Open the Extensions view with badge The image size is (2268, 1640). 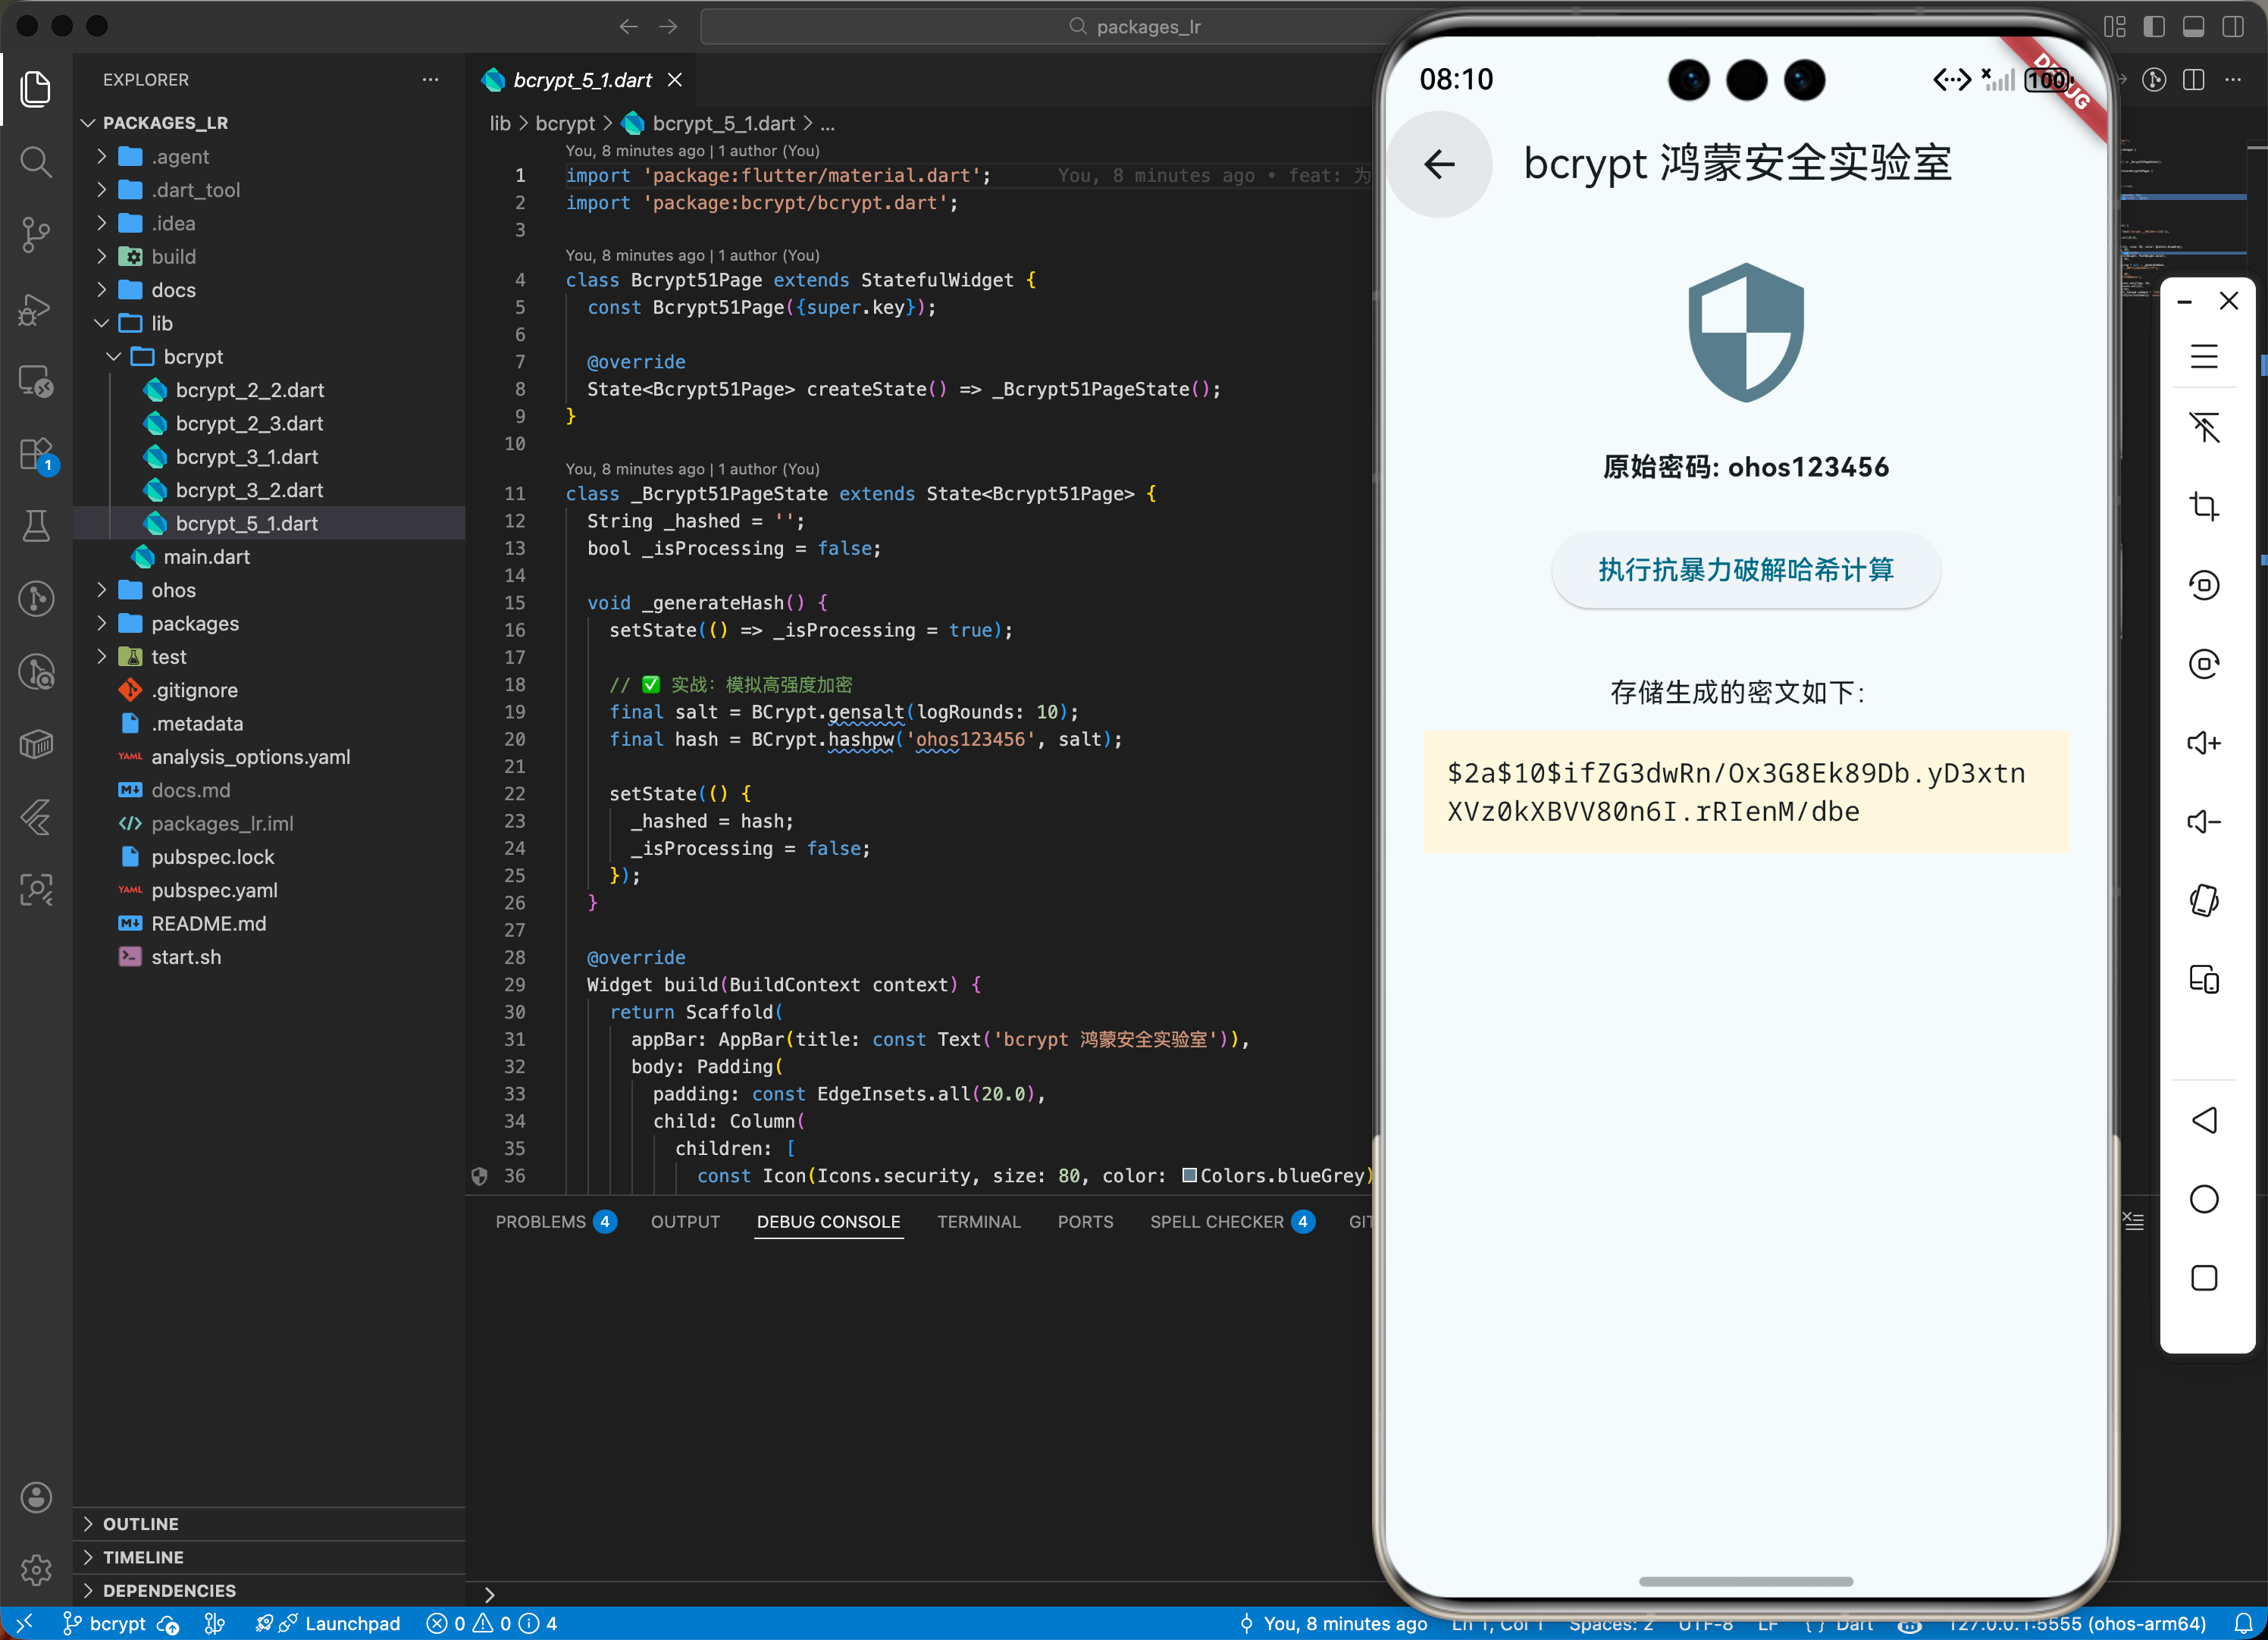point(36,454)
